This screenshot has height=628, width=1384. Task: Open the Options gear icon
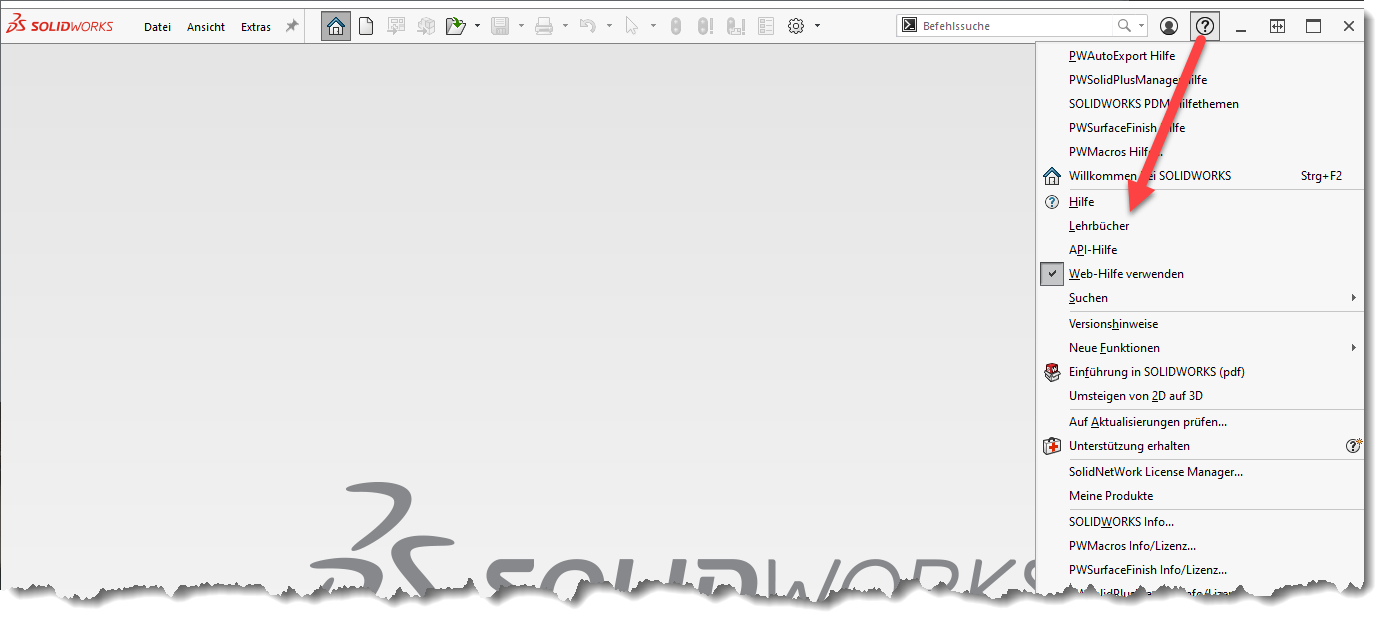[x=796, y=27]
